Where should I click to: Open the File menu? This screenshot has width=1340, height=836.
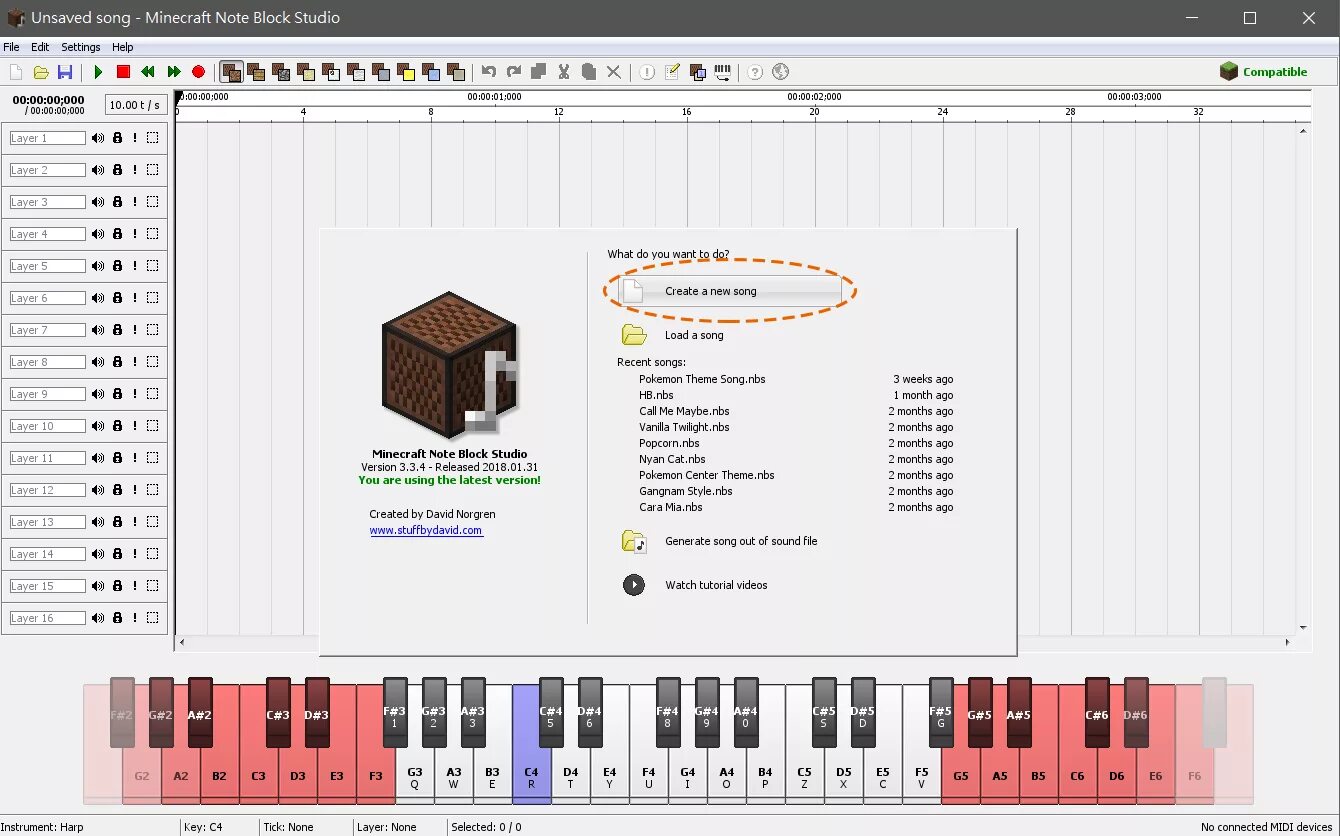pyautogui.click(x=11, y=47)
